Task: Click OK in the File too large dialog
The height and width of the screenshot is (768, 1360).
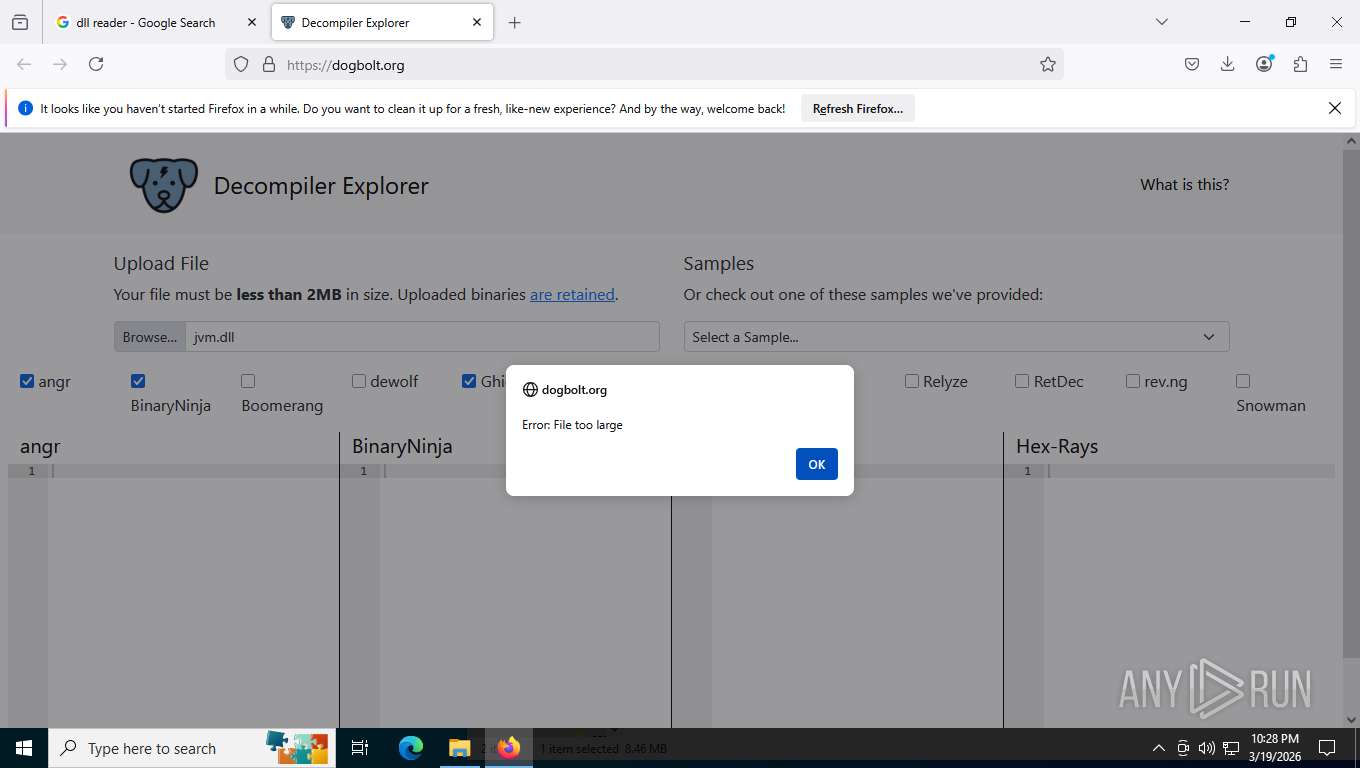Action: click(816, 464)
